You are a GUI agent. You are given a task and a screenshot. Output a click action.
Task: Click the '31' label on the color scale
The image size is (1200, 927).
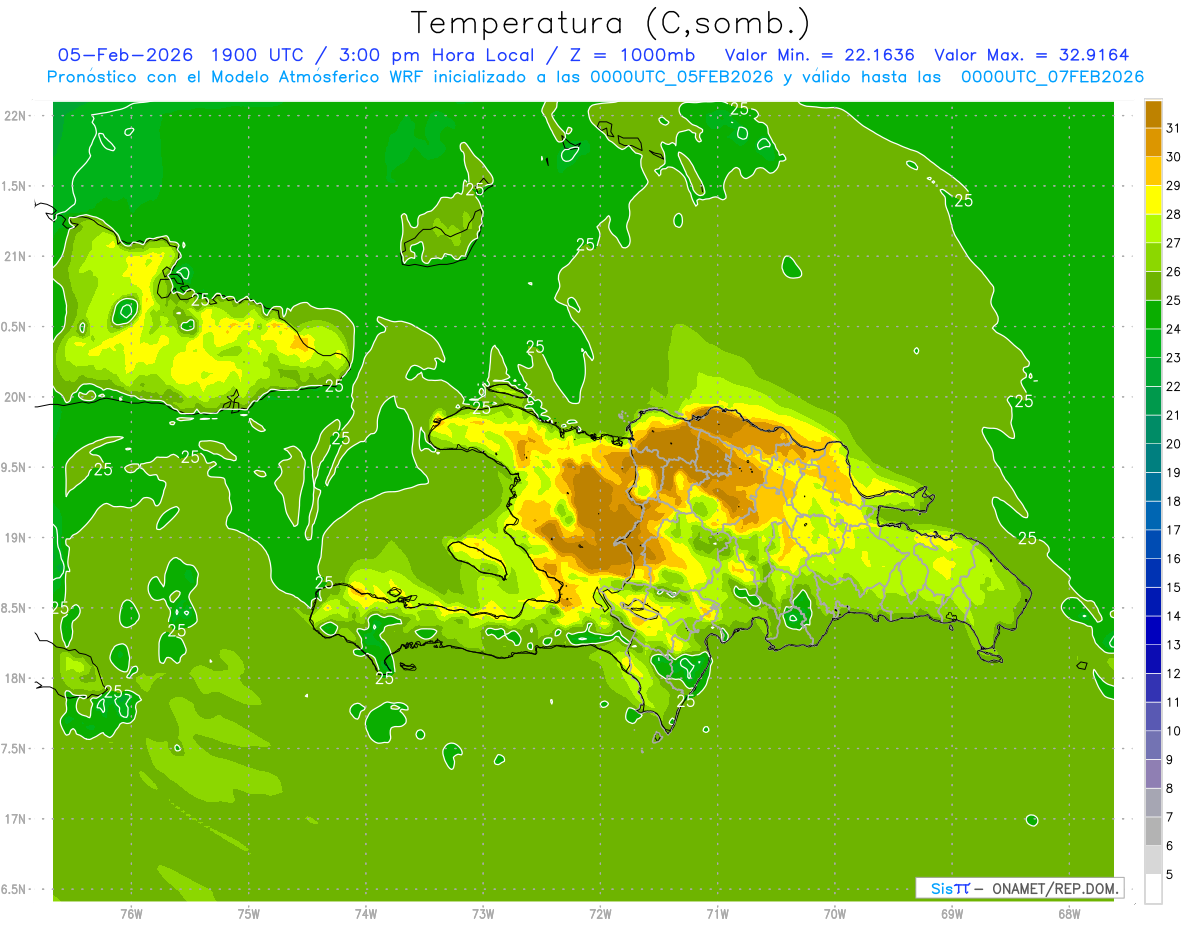1173,128
